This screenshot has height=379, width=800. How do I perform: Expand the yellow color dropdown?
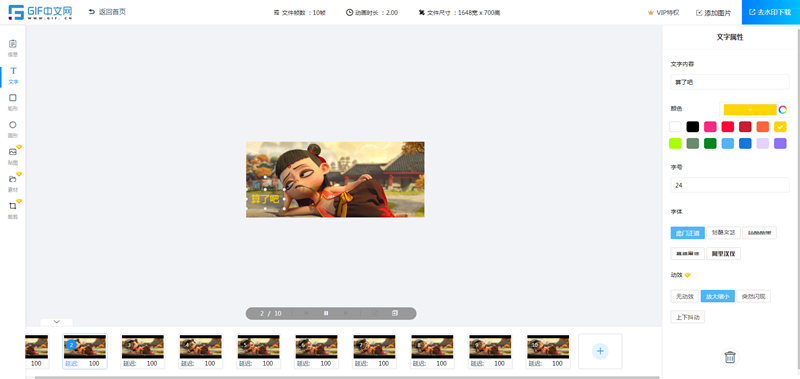point(750,110)
